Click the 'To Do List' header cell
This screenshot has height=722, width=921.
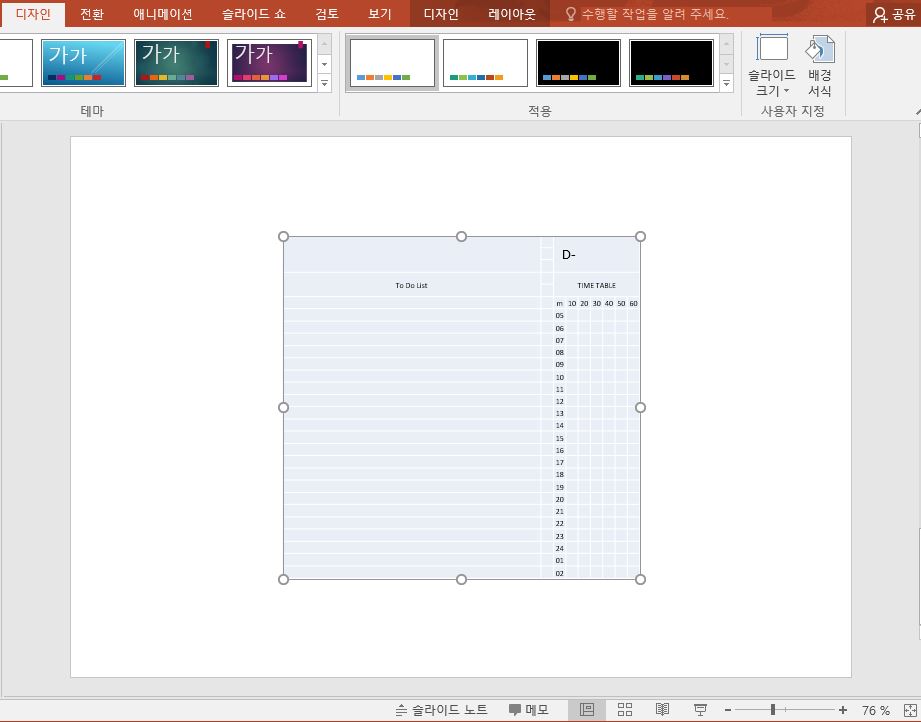pos(411,285)
